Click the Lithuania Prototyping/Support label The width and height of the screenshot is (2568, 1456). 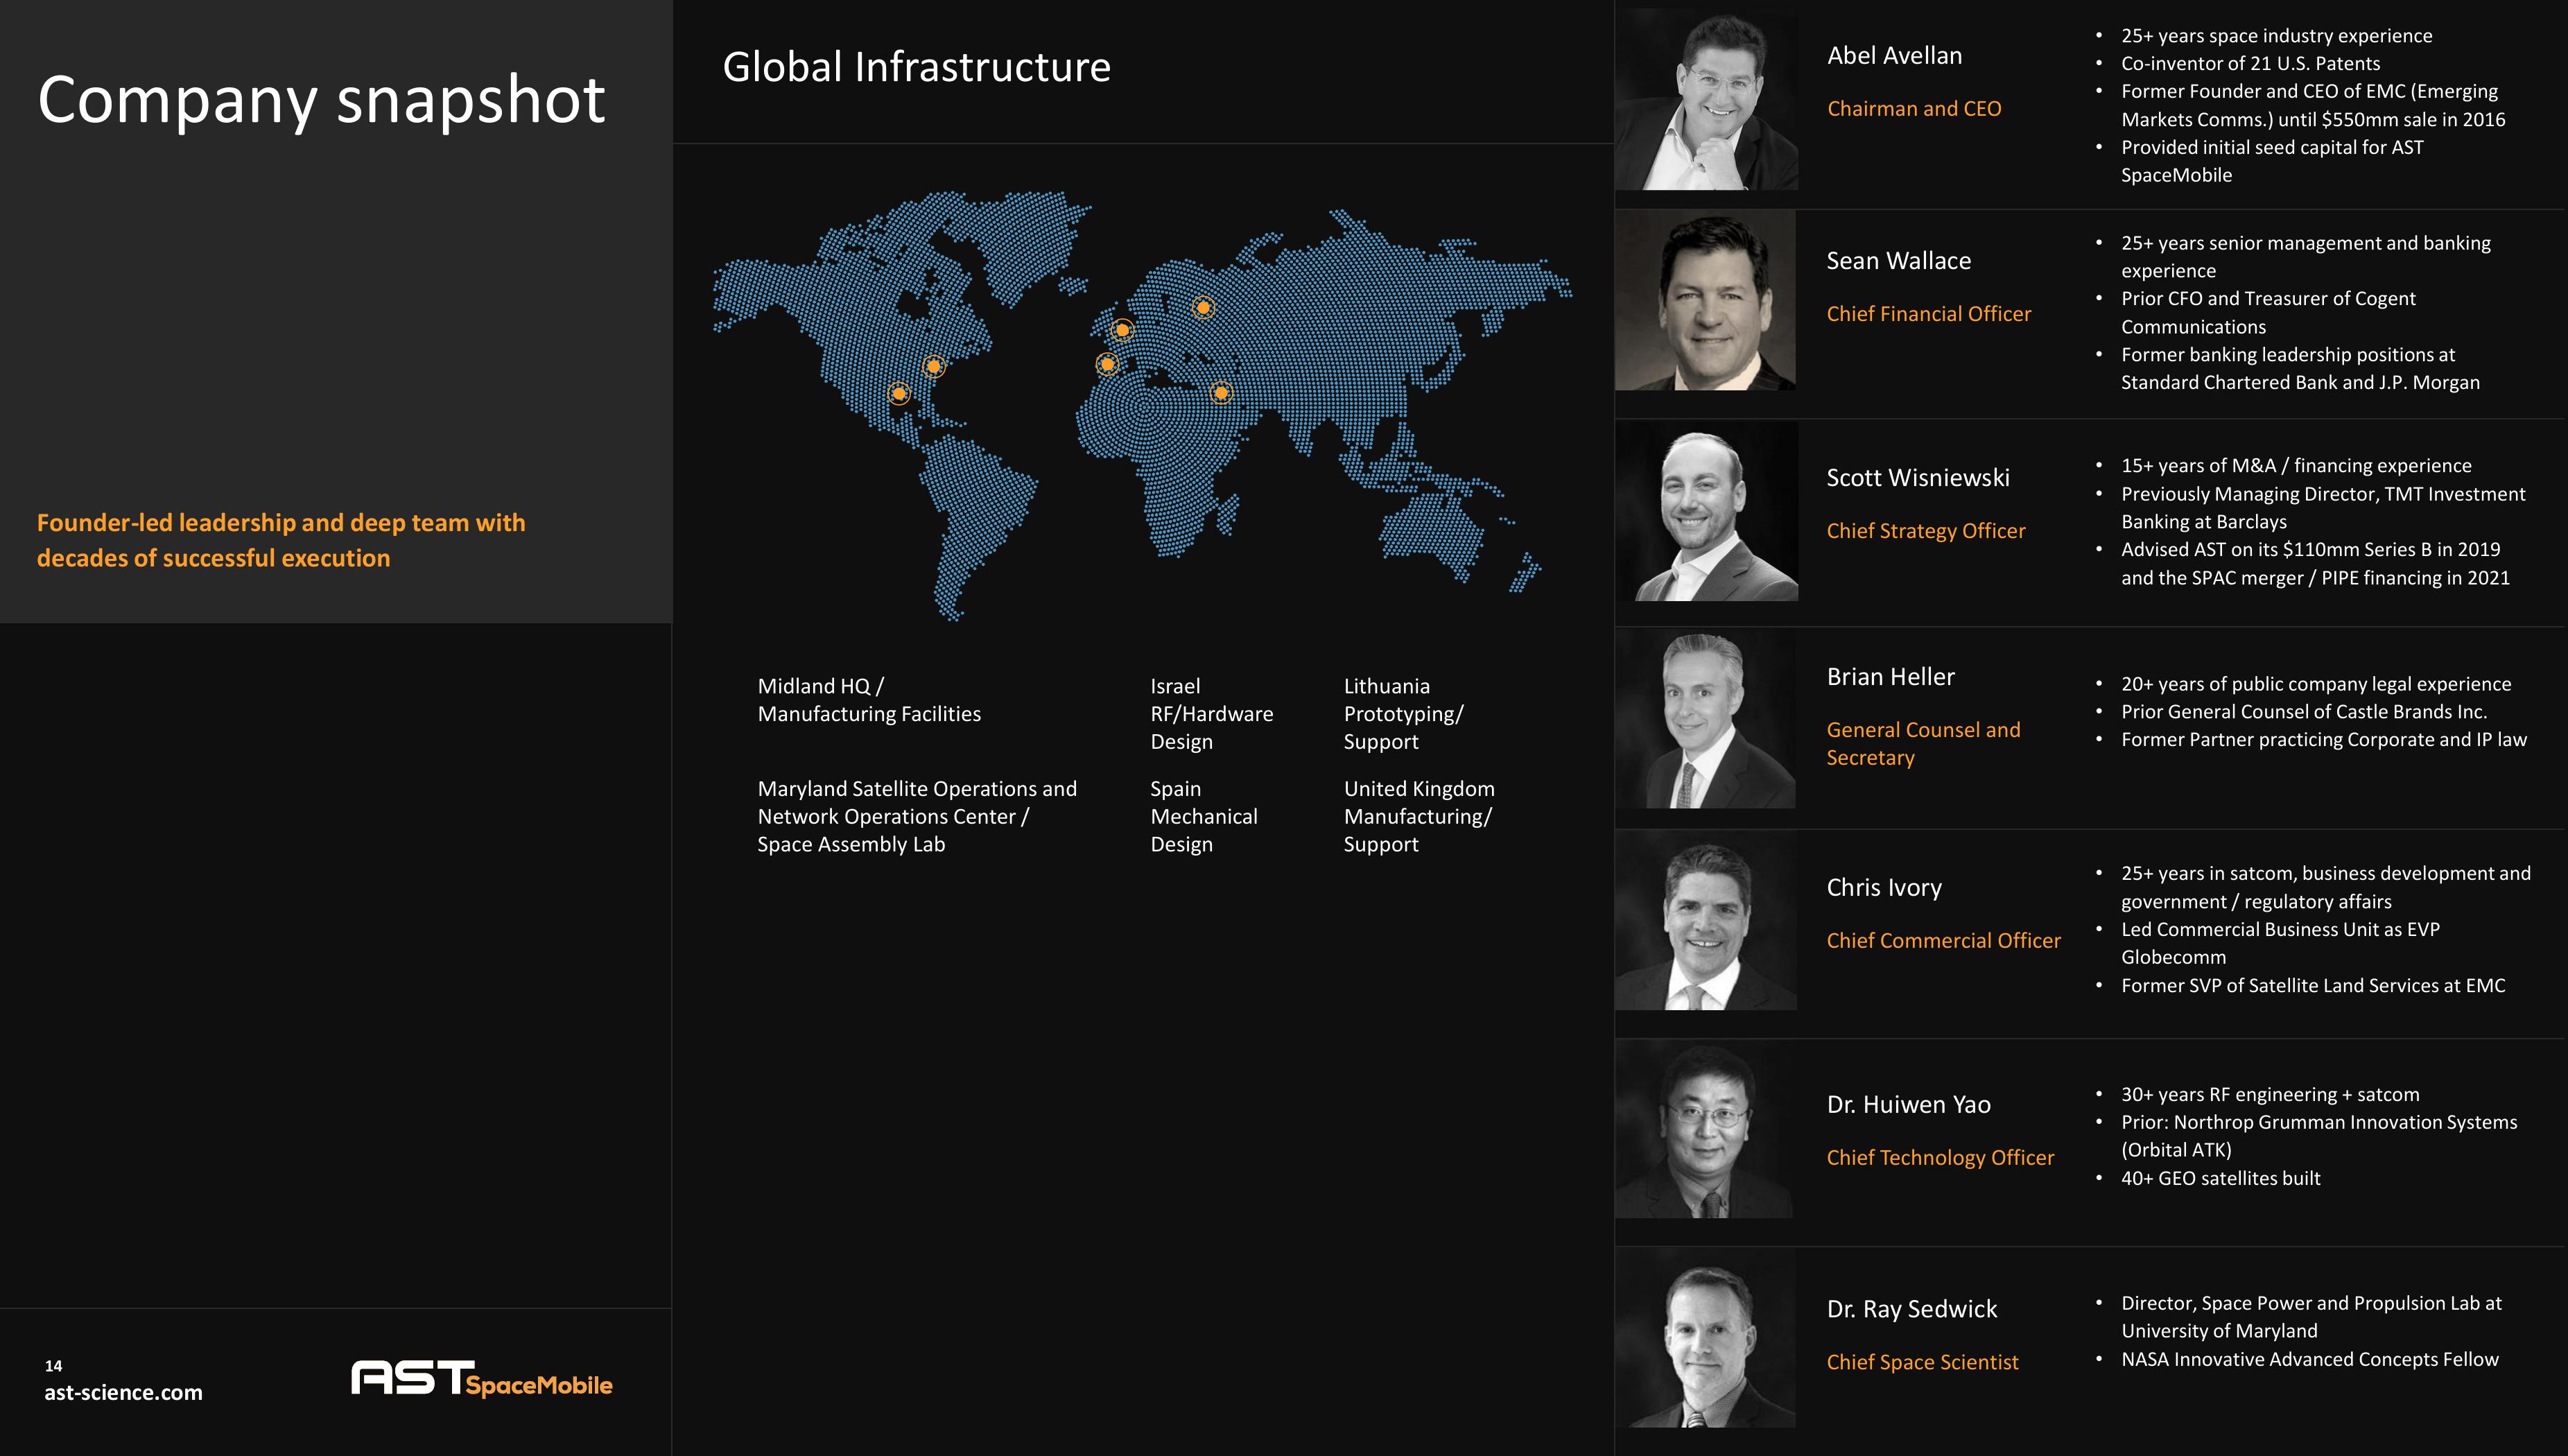coord(1403,714)
